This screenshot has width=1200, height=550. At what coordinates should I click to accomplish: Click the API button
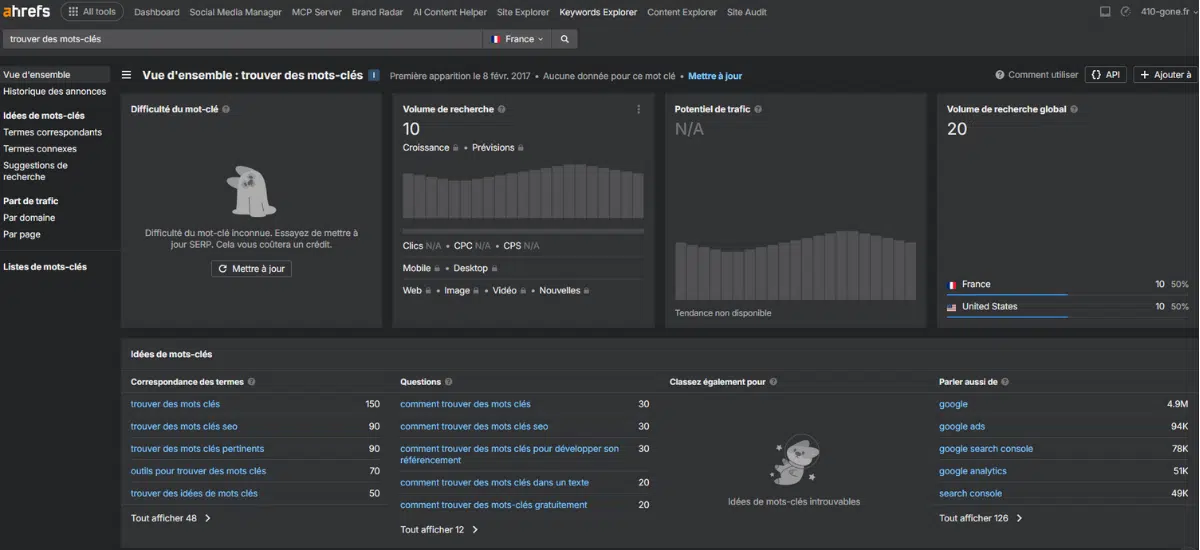(1105, 75)
